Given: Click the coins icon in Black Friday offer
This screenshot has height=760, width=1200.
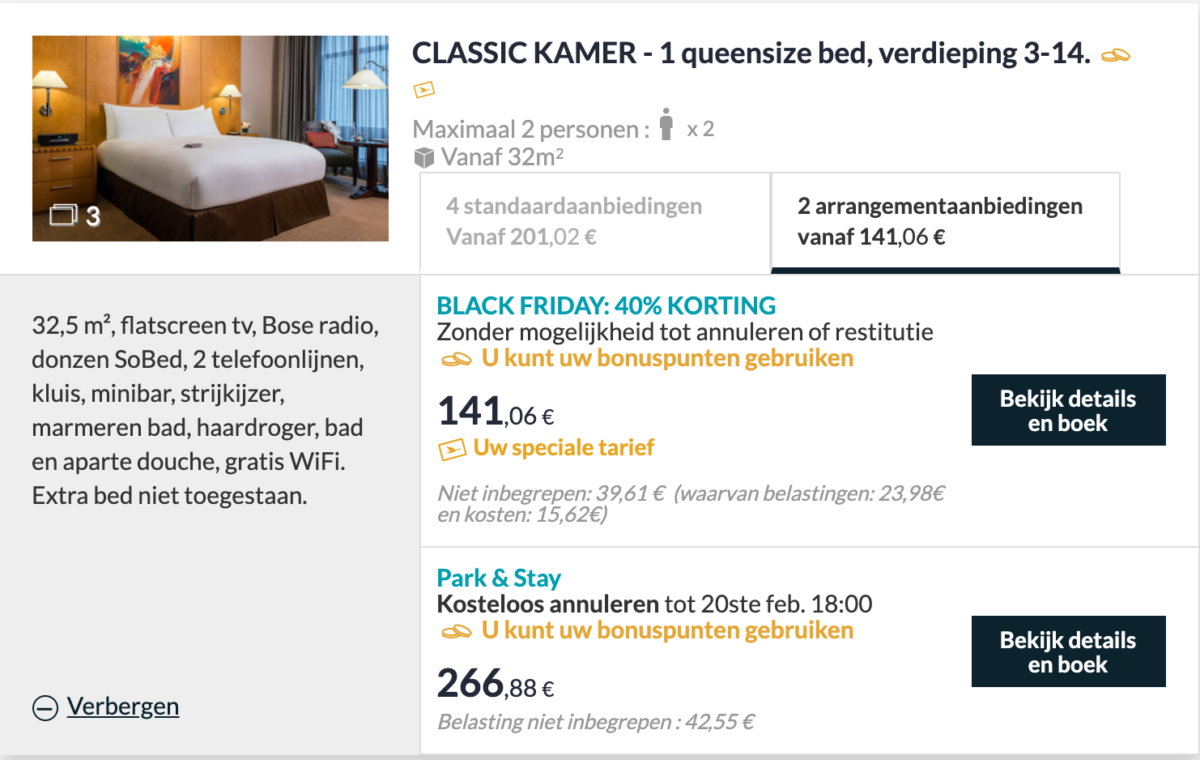Looking at the screenshot, I should (456, 358).
